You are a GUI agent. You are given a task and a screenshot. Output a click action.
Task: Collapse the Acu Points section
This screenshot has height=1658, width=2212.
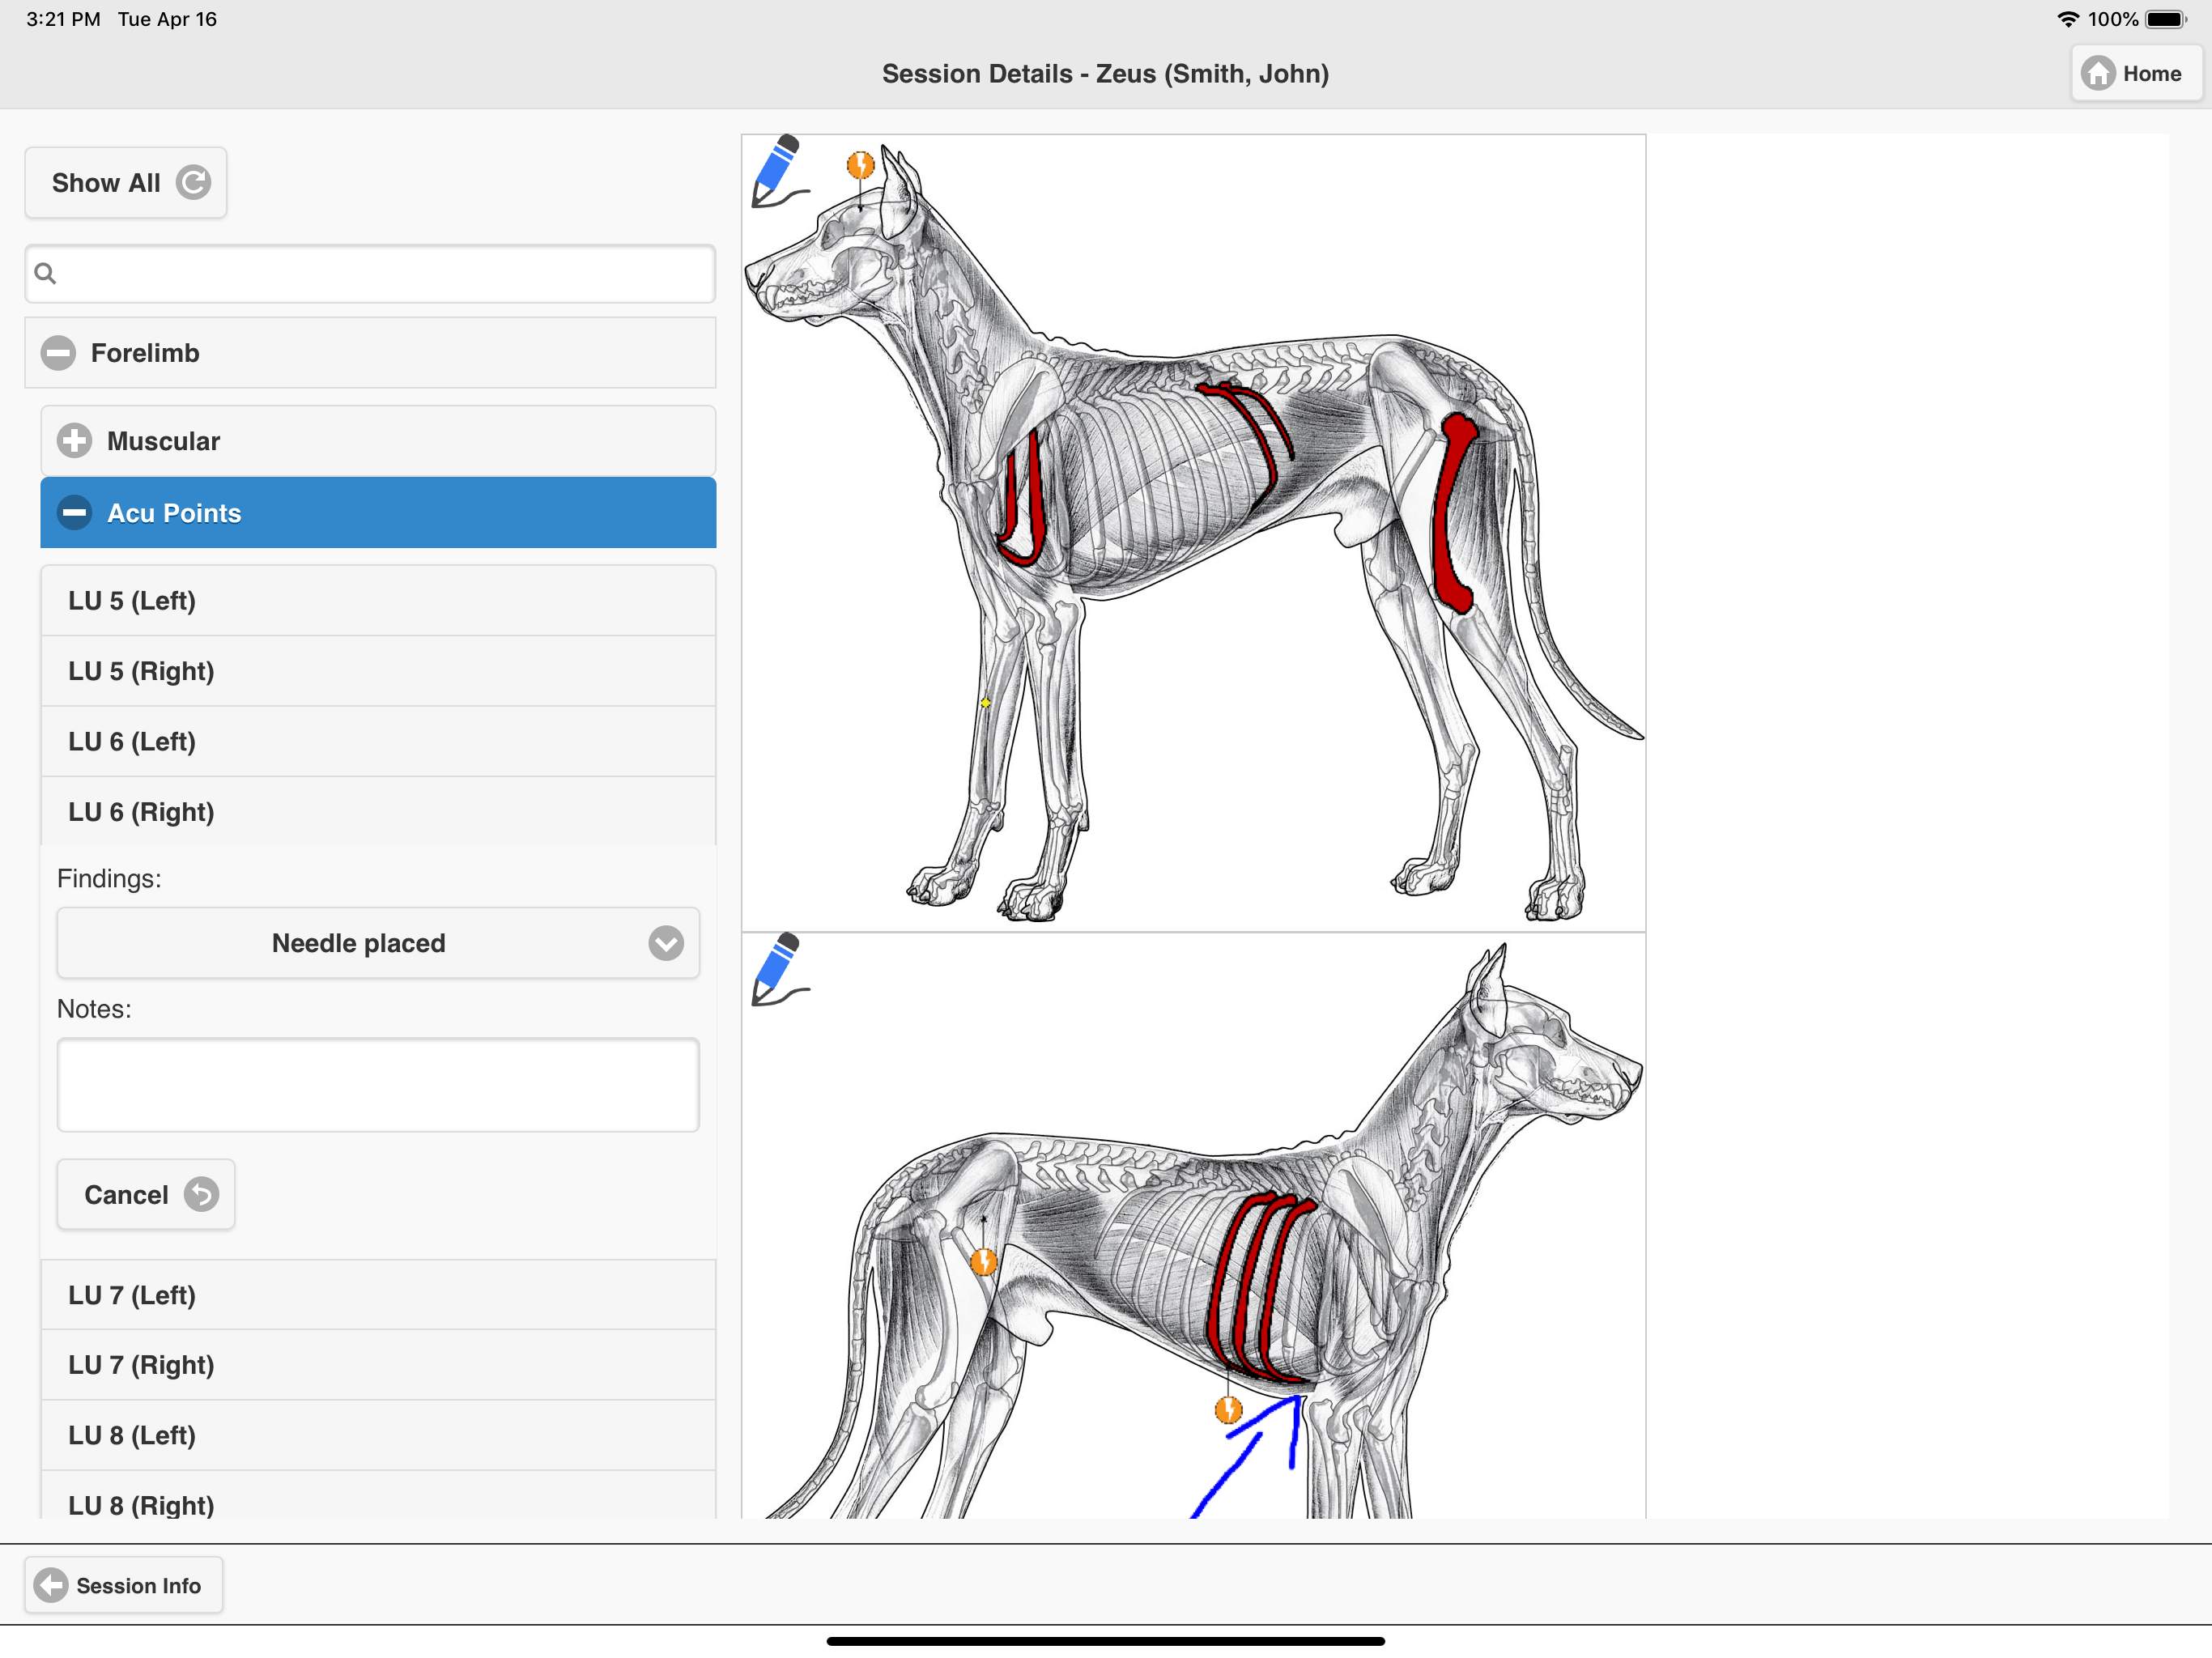click(74, 513)
